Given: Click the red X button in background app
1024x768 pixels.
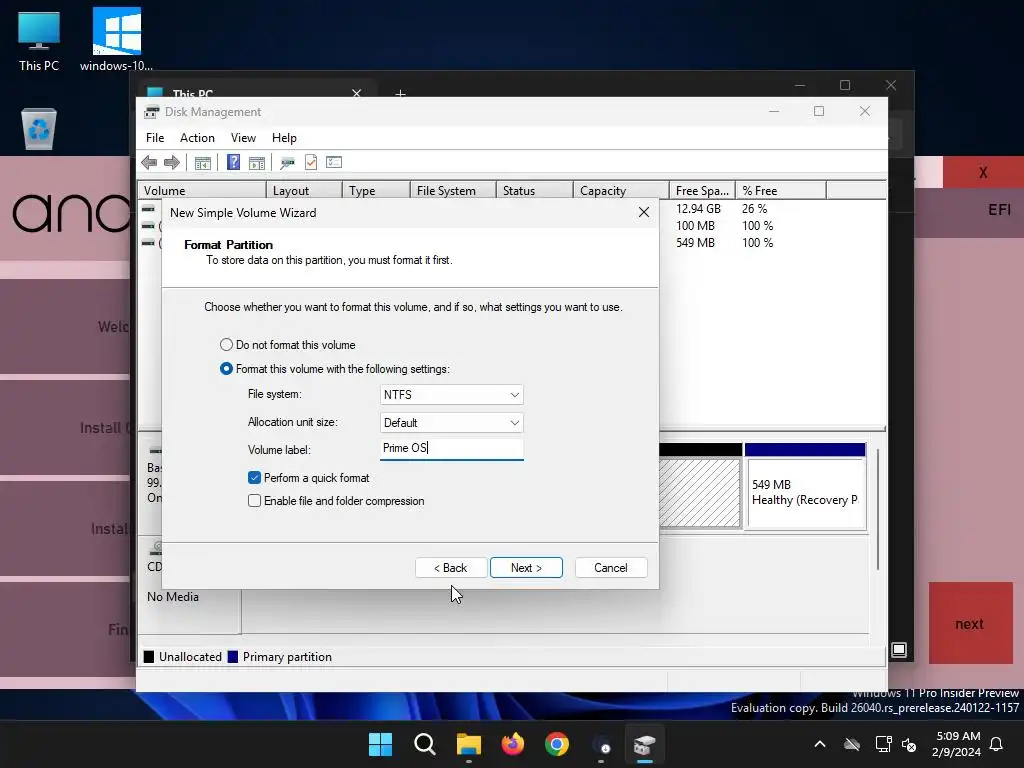Looking at the screenshot, I should 983,172.
